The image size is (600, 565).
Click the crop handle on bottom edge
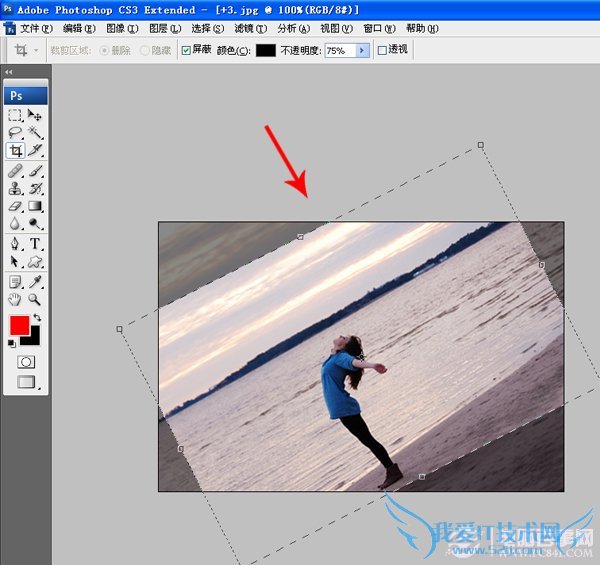click(x=422, y=477)
